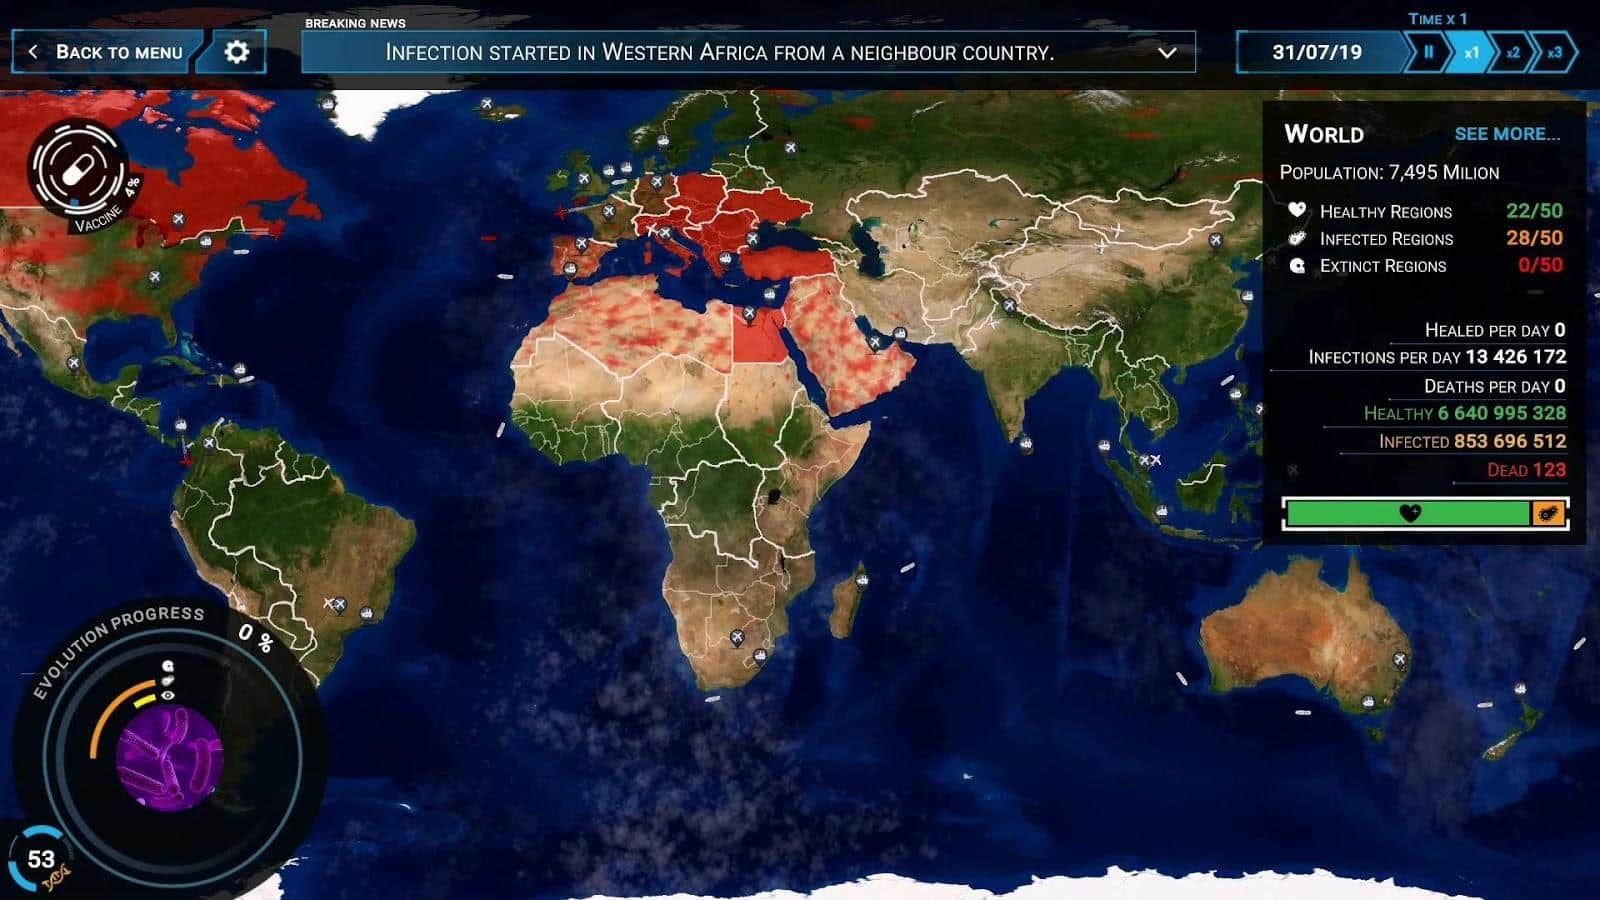Click the eye icon in Evolution Progress
The width and height of the screenshot is (1600, 900).
(x=168, y=695)
